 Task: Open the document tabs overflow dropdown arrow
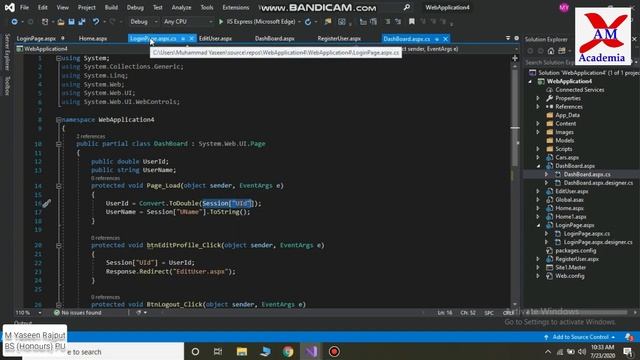click(508, 38)
